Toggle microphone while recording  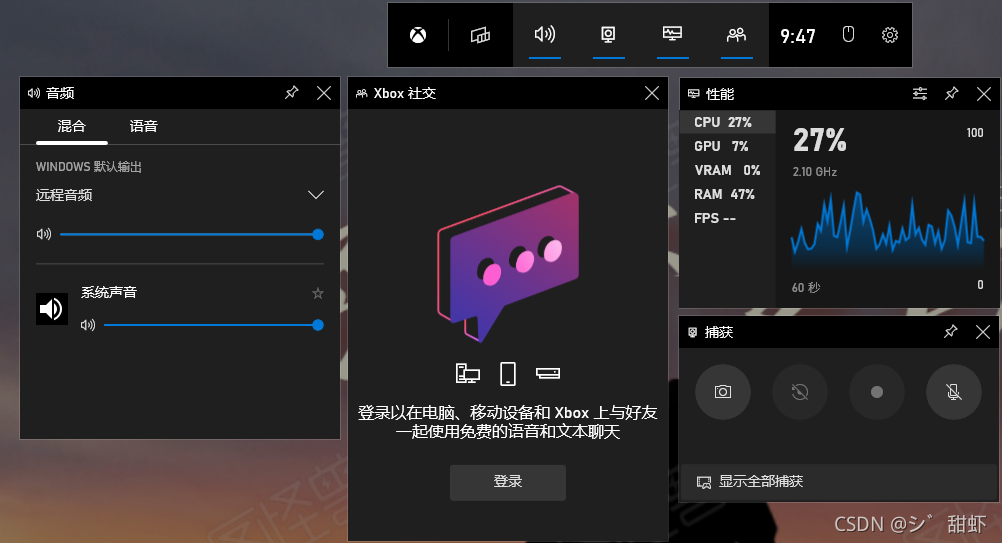point(953,392)
